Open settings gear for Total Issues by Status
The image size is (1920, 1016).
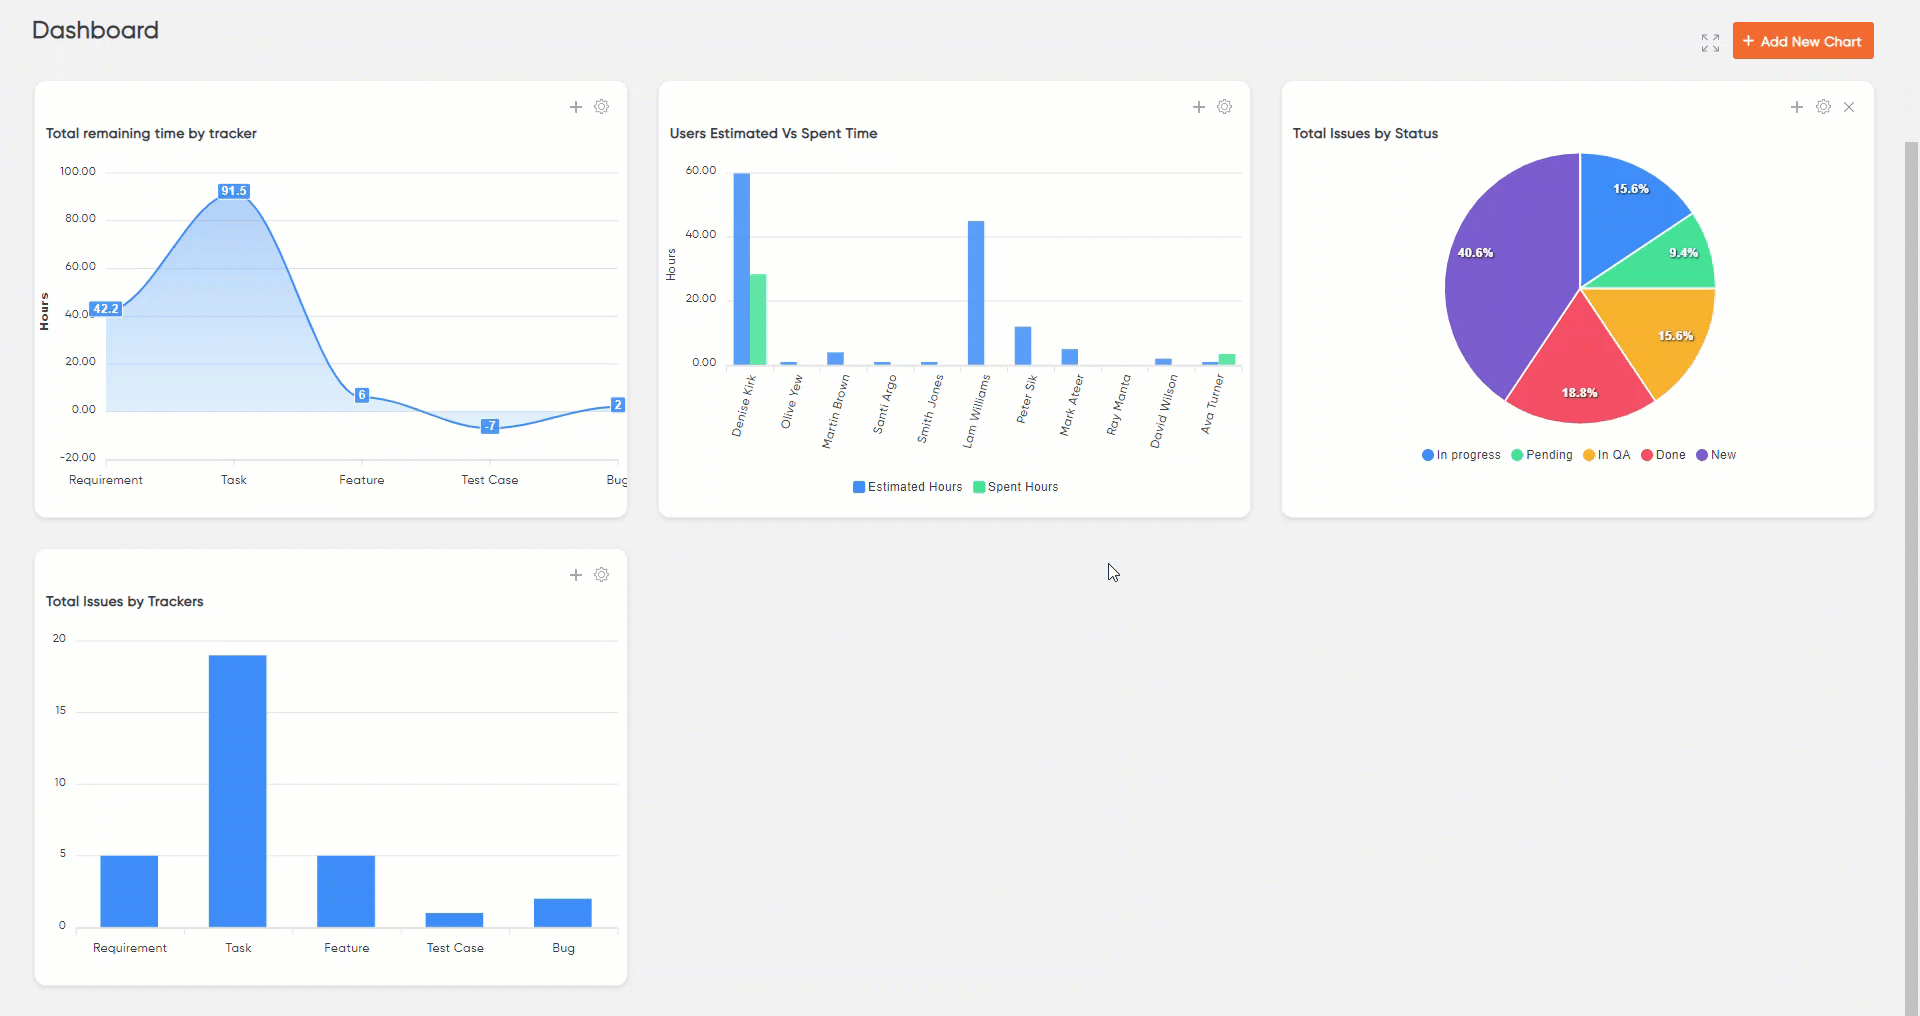1823,107
